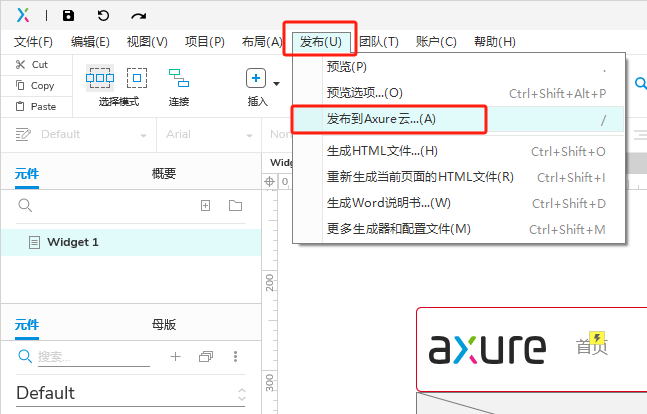This screenshot has height=414, width=647.
Task: Select the Widget 1 page
Action: coord(131,242)
